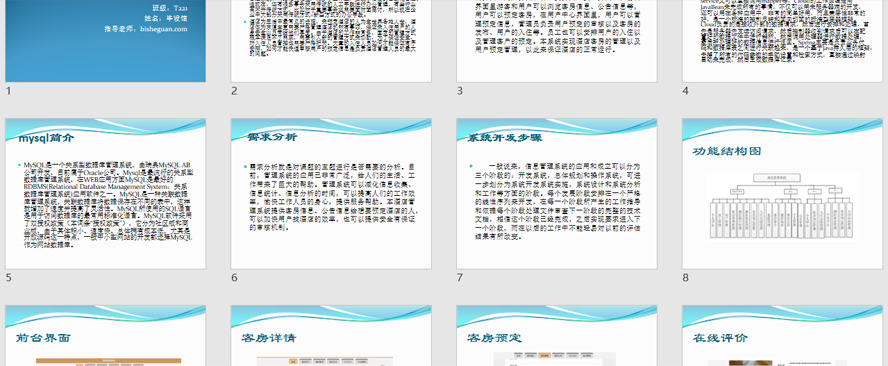The image size is (888, 366).
Task: Open the 客房预定 slide thumbnail
Action: (557, 335)
